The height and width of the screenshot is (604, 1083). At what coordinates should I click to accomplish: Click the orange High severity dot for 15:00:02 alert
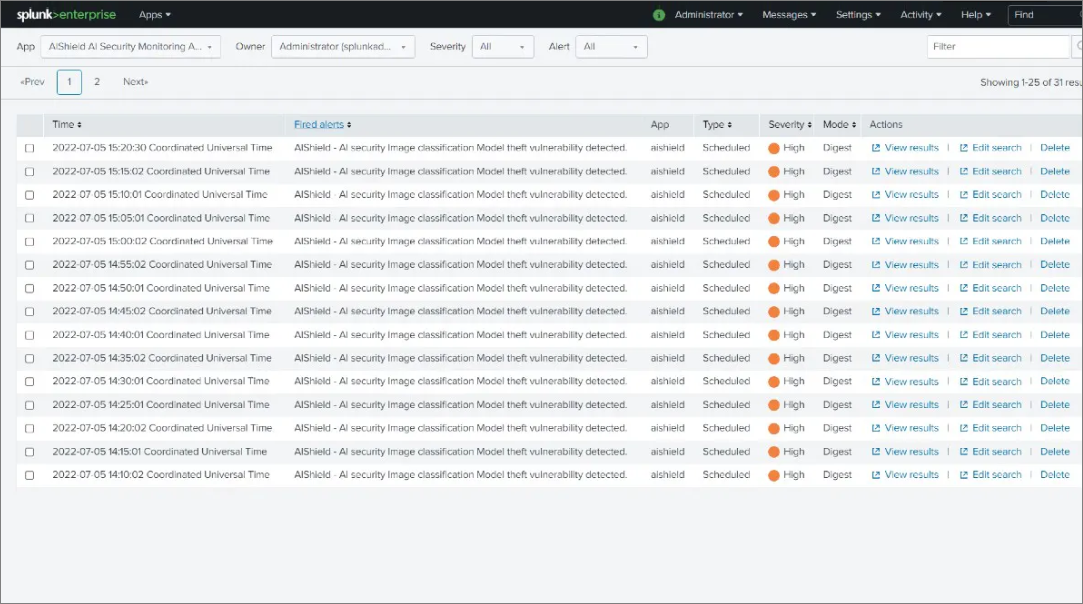click(x=774, y=242)
